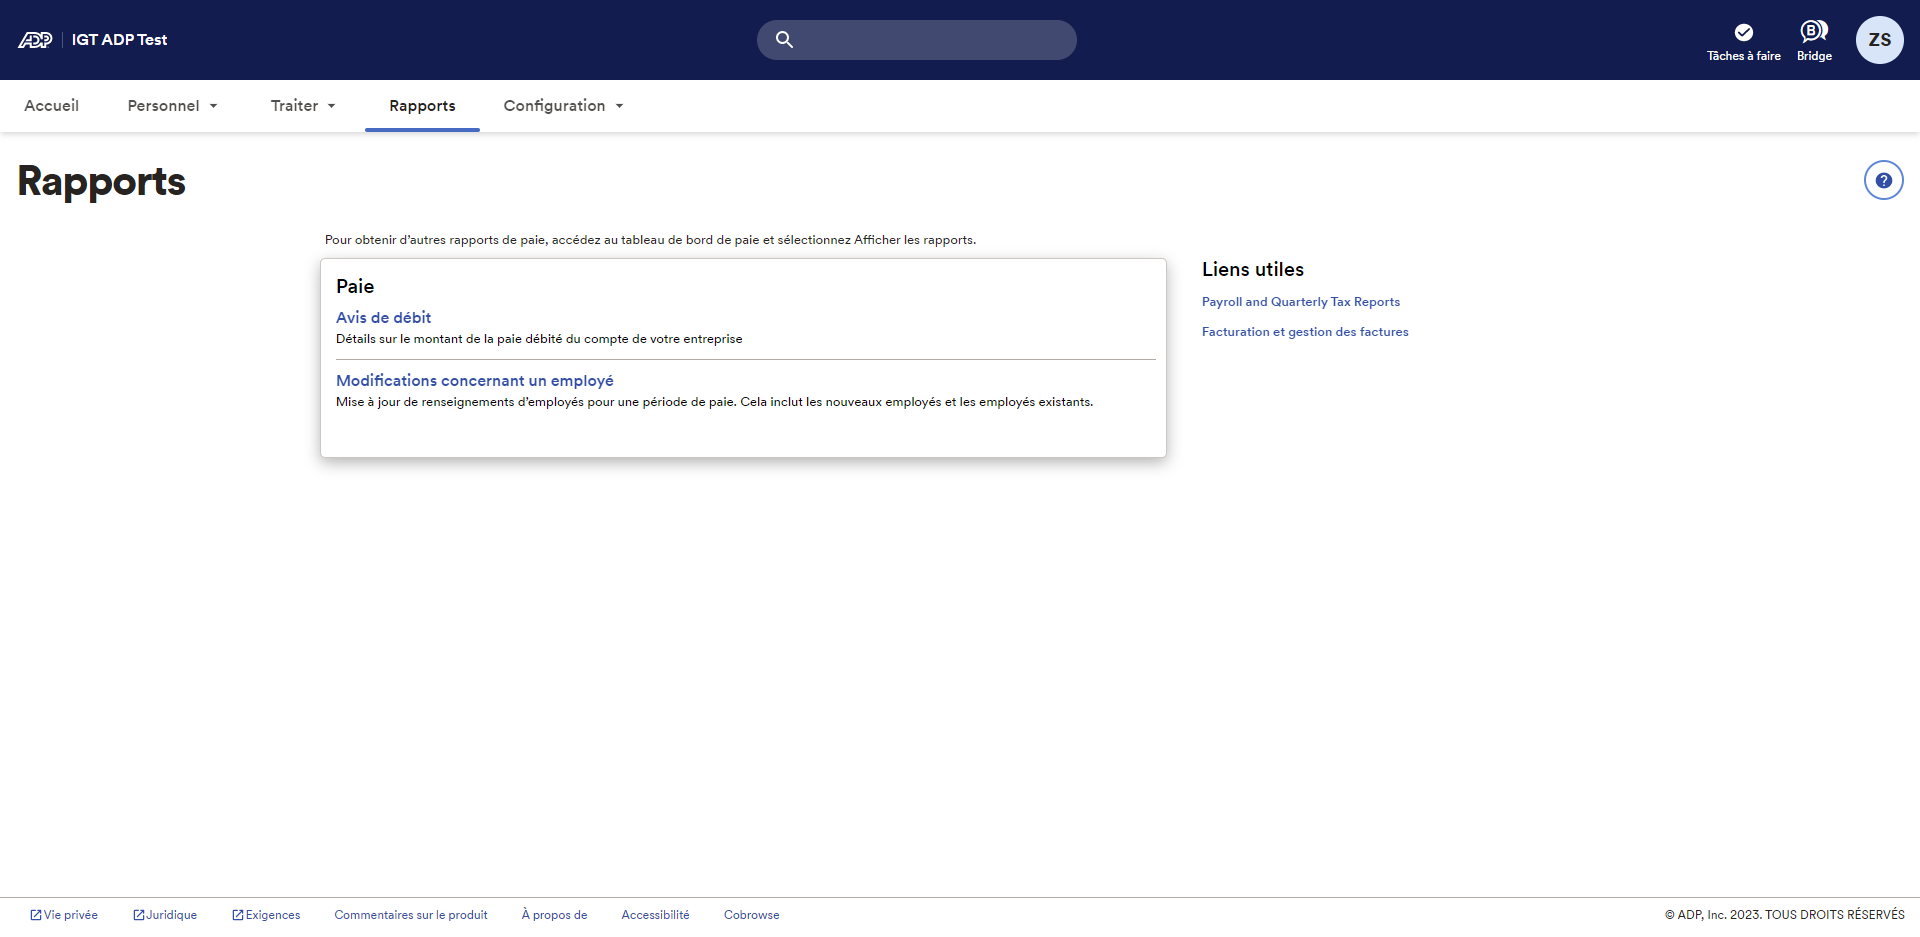
Task: Open the Tâches à faire checkmark icon
Action: pyautogui.click(x=1743, y=33)
